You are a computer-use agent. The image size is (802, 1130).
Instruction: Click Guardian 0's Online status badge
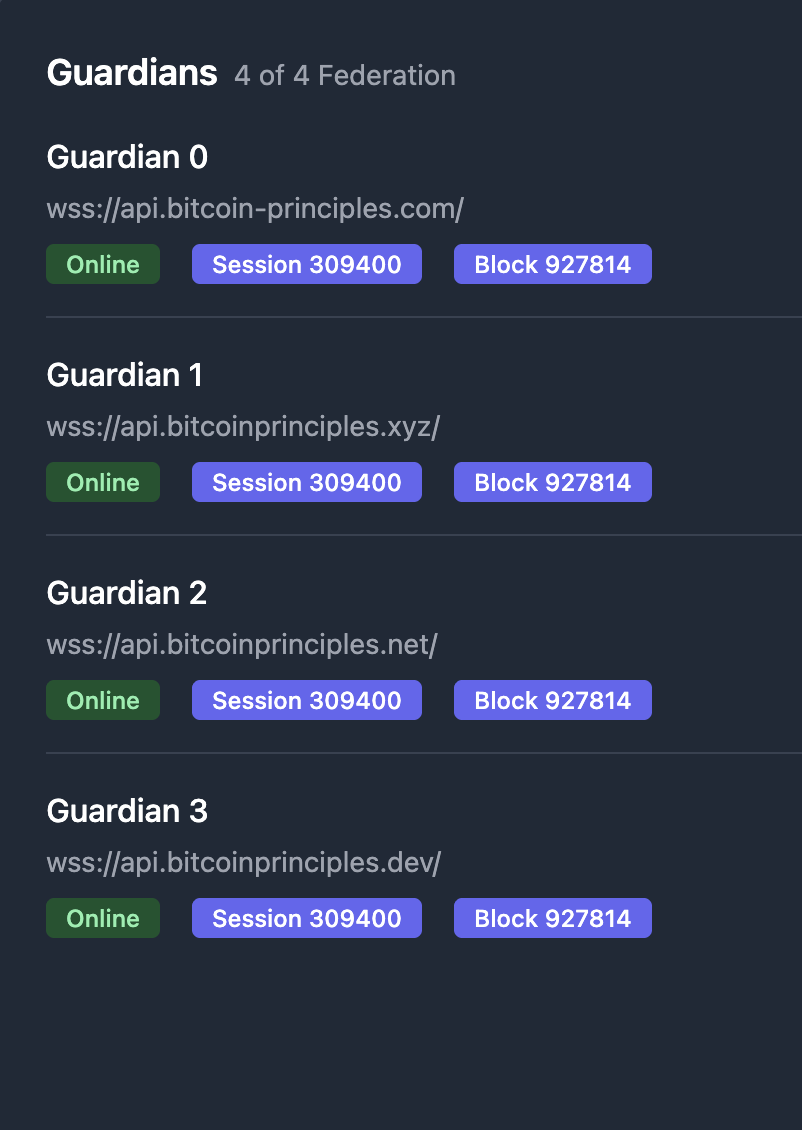(103, 264)
